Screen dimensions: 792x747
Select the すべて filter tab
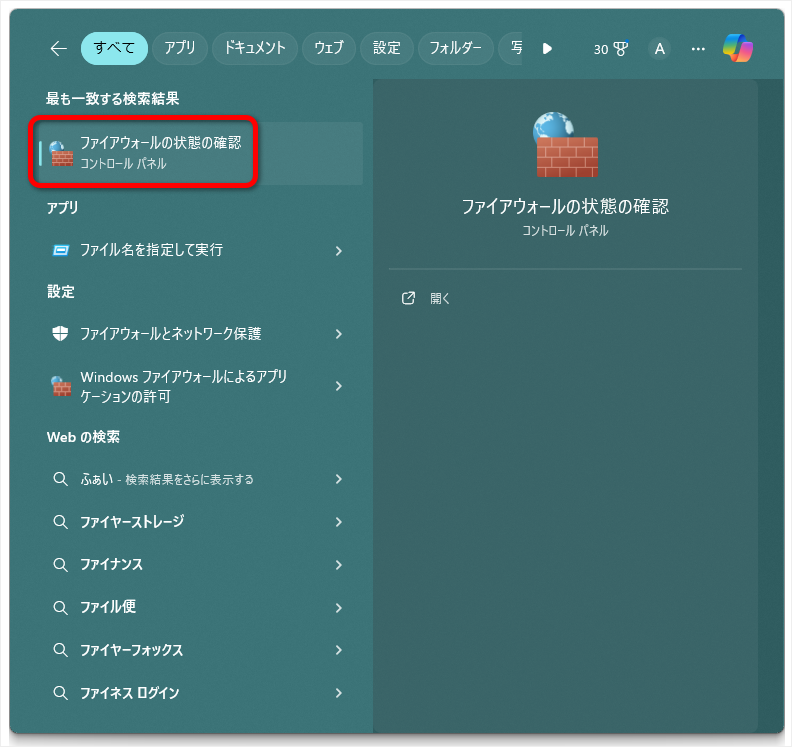point(114,48)
